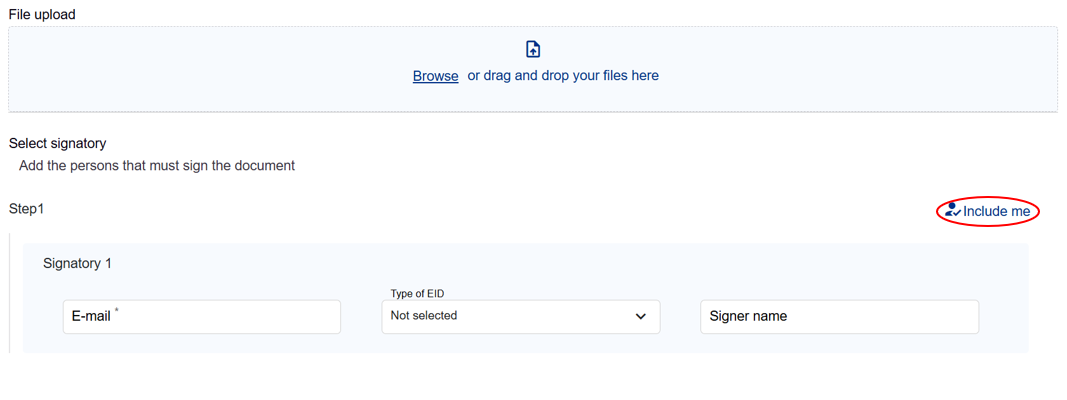Click the chevron arrow in EID dropdown
Screen dimensions: 1067x400
click(x=641, y=317)
